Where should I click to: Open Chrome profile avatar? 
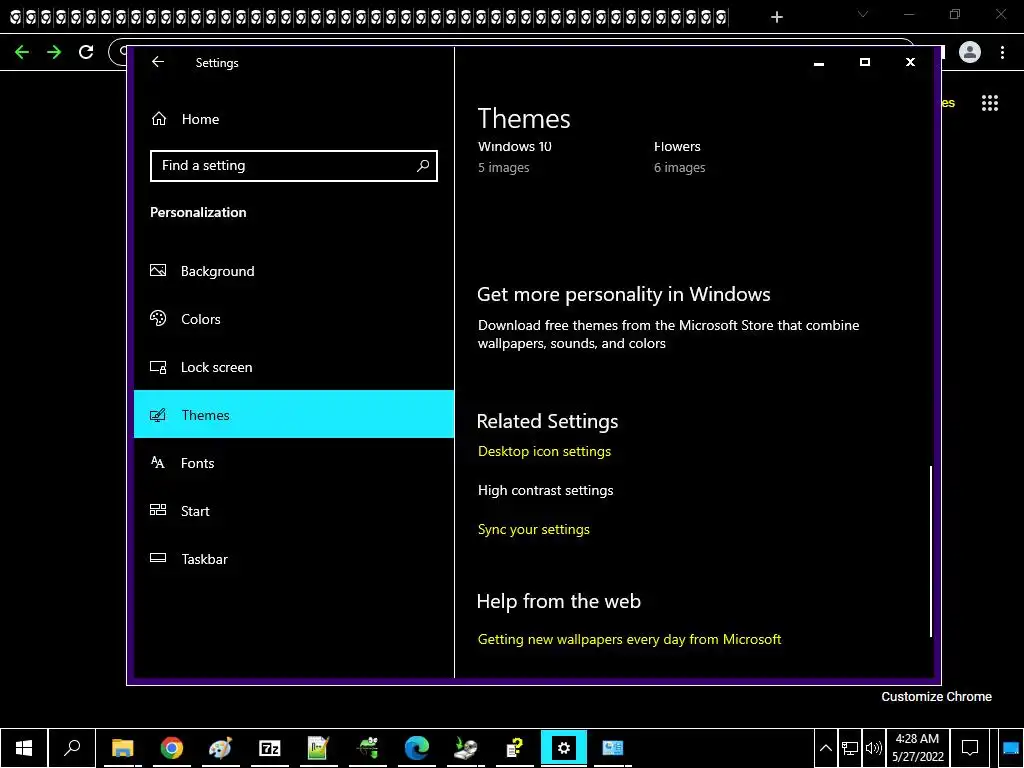click(x=970, y=52)
